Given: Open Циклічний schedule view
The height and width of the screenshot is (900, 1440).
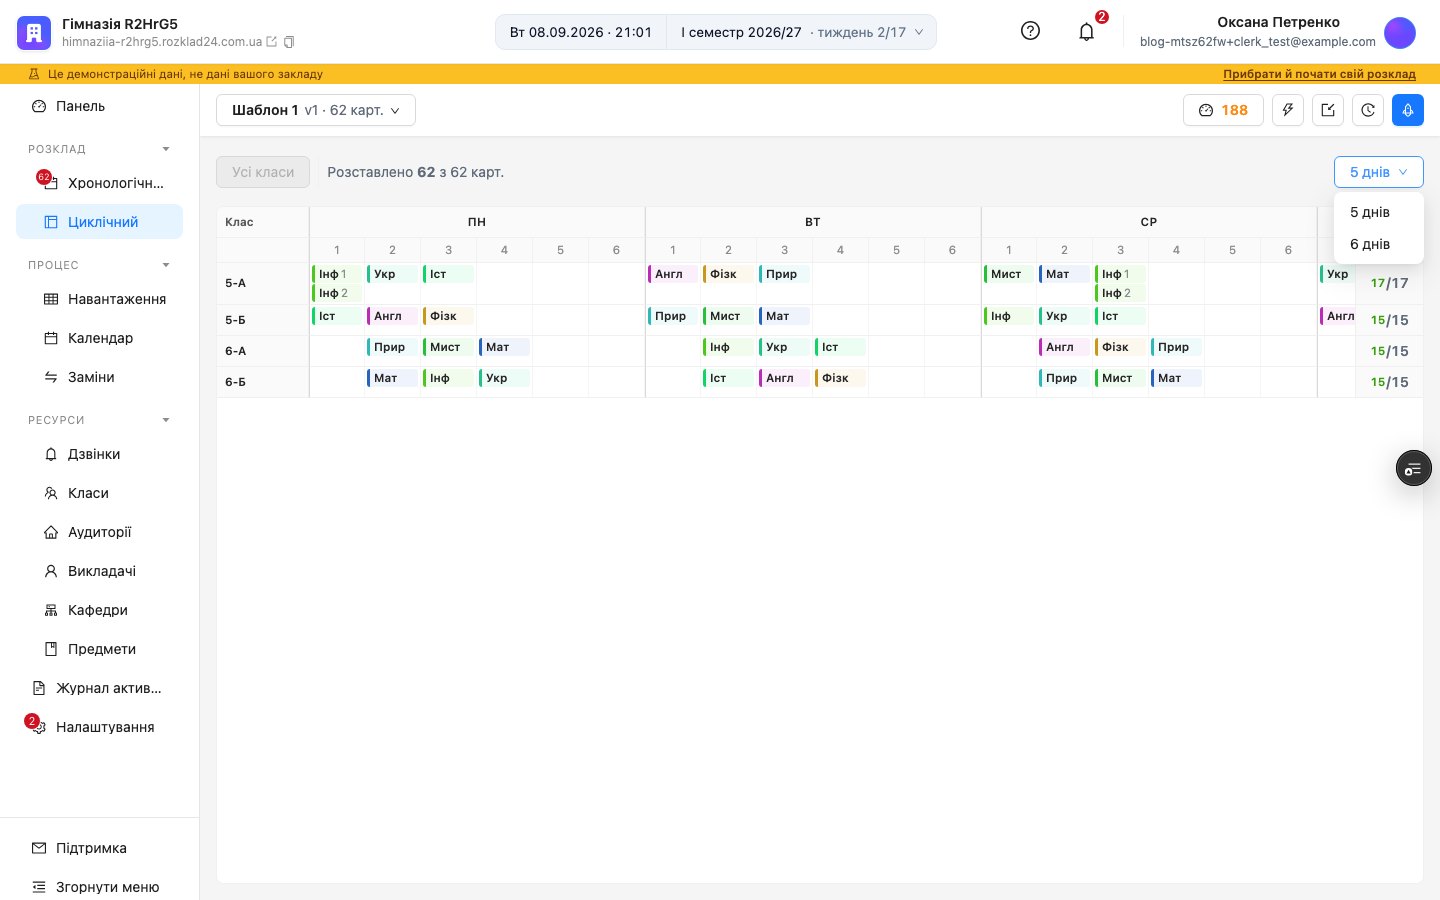Looking at the screenshot, I should point(100,222).
